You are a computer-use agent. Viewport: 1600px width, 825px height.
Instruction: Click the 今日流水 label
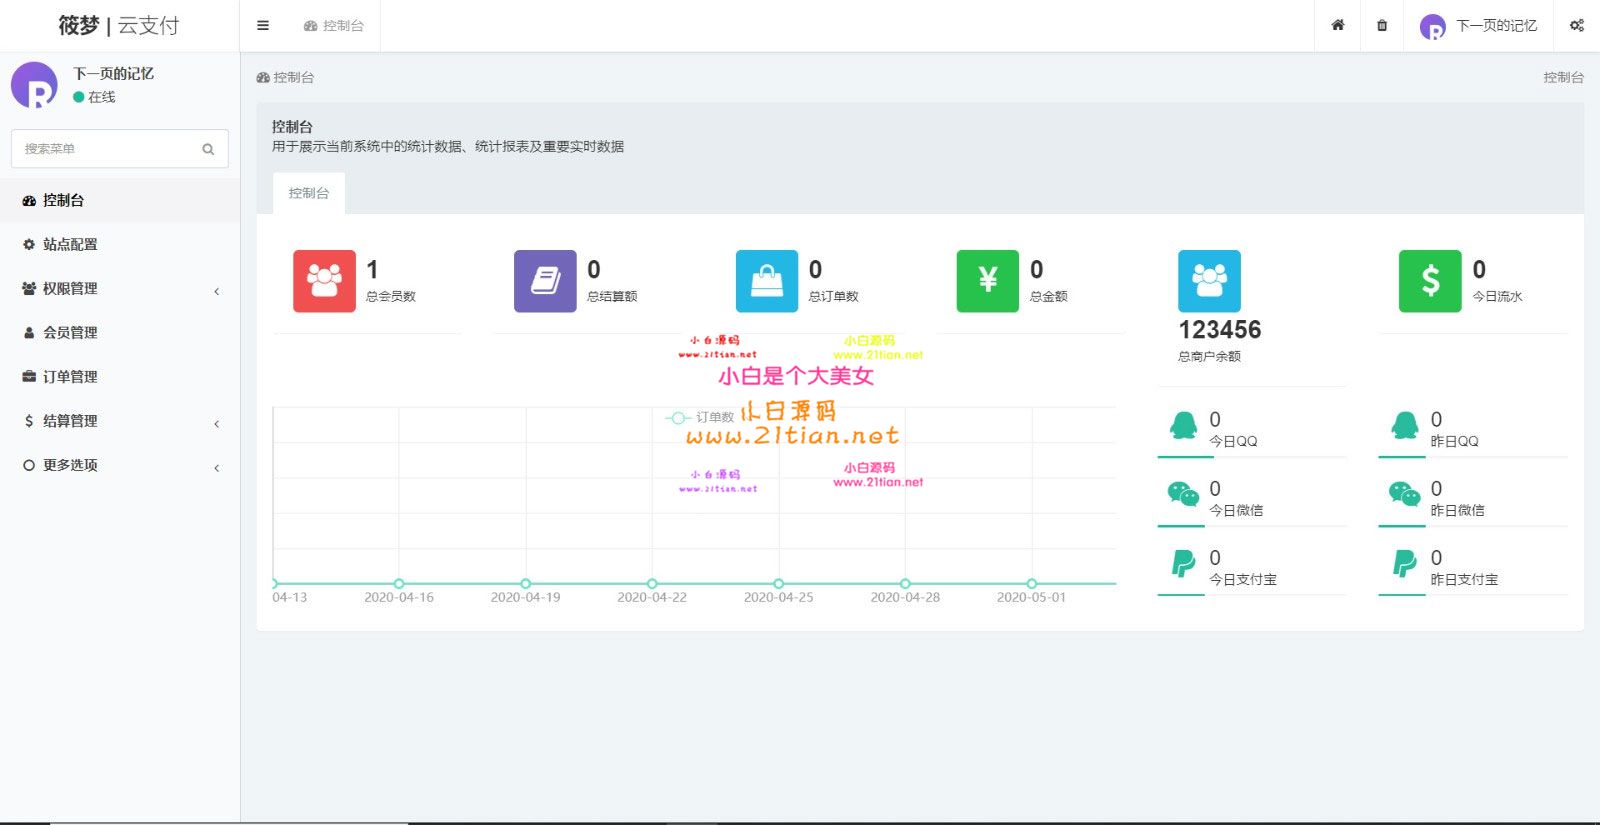pos(1498,297)
